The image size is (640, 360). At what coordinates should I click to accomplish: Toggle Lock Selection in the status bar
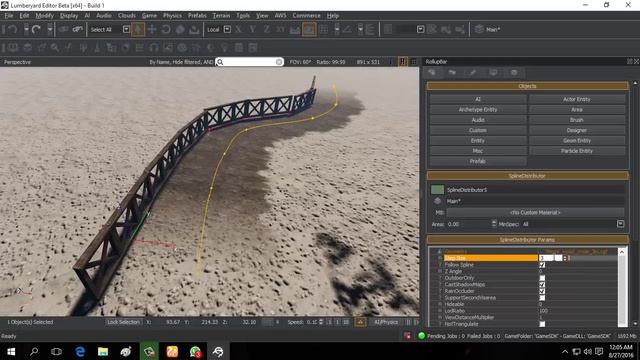tap(123, 322)
